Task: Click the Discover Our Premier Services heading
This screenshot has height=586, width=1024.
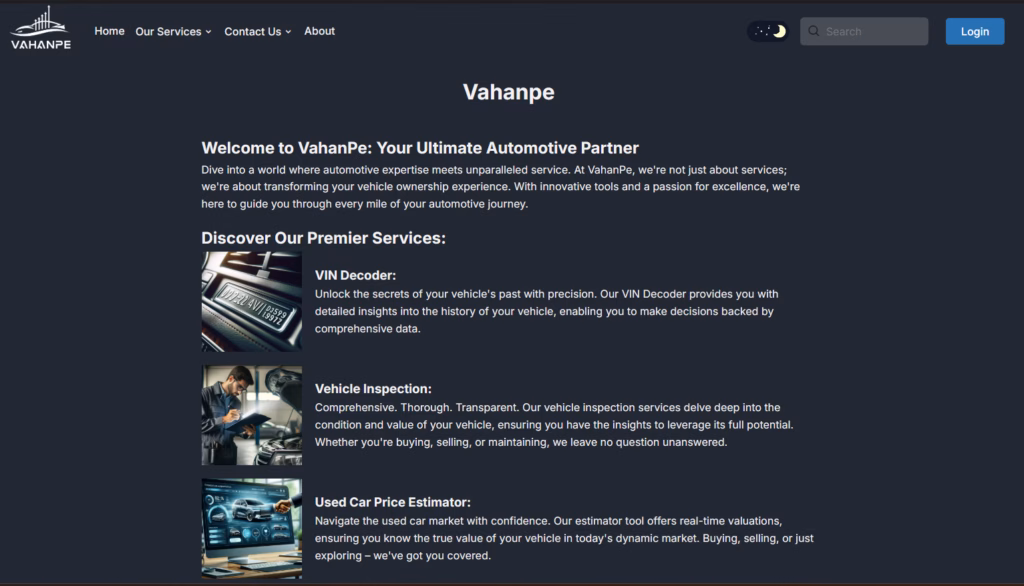Action: 323,238
